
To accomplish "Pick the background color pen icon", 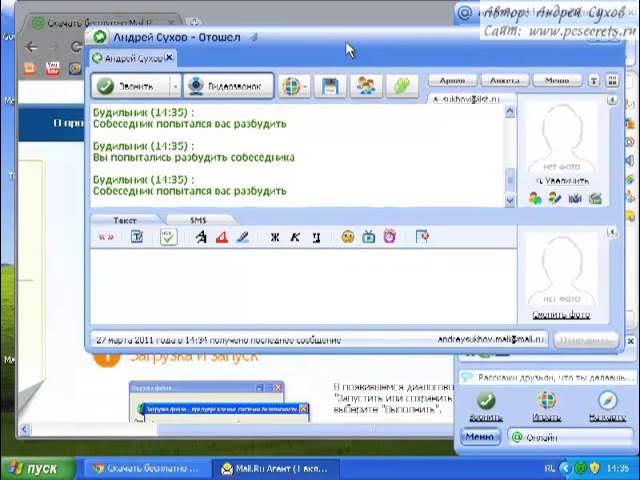I will pyautogui.click(x=243, y=237).
